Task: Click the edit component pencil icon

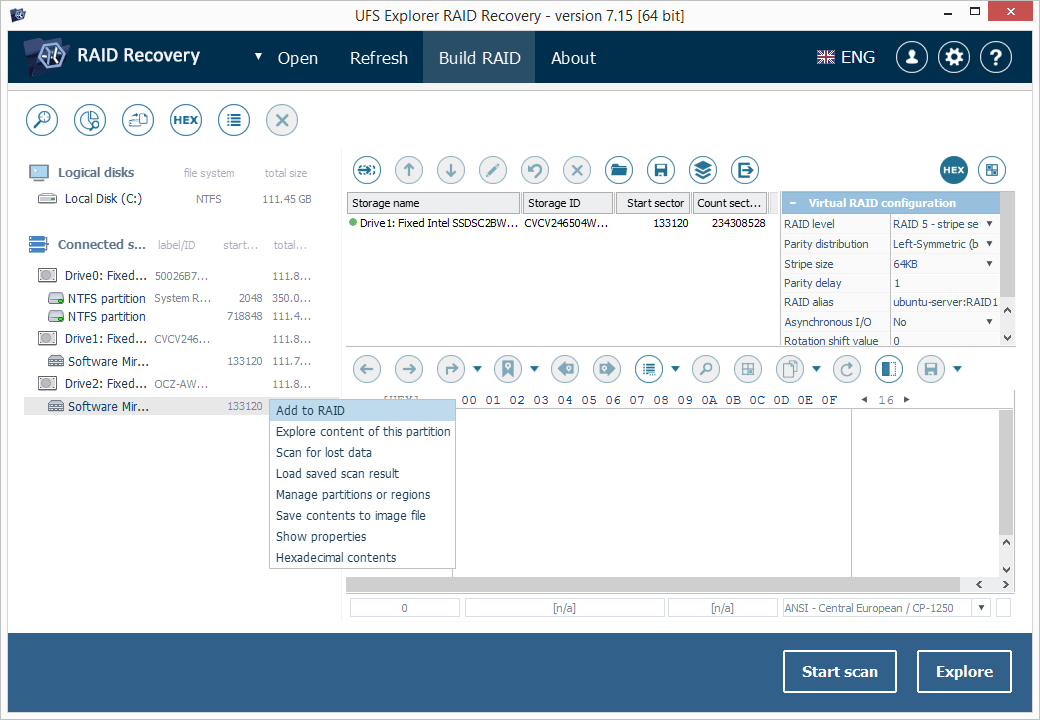Action: pos(493,170)
